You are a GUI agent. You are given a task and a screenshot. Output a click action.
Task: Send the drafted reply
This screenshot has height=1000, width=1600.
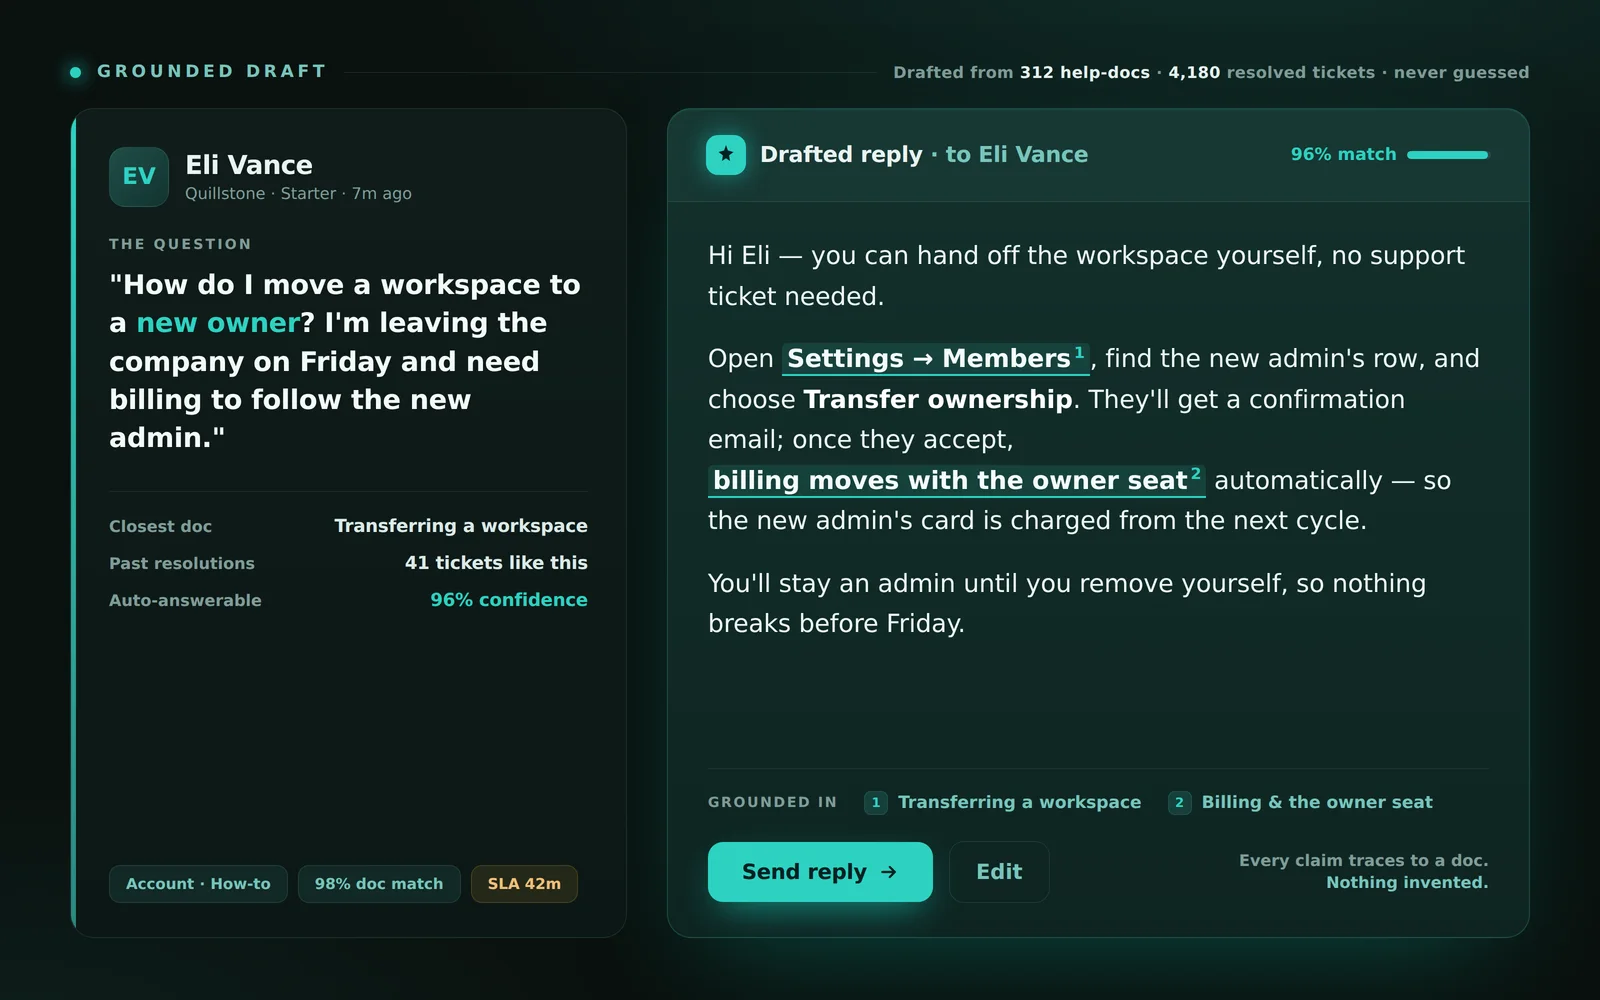click(820, 872)
